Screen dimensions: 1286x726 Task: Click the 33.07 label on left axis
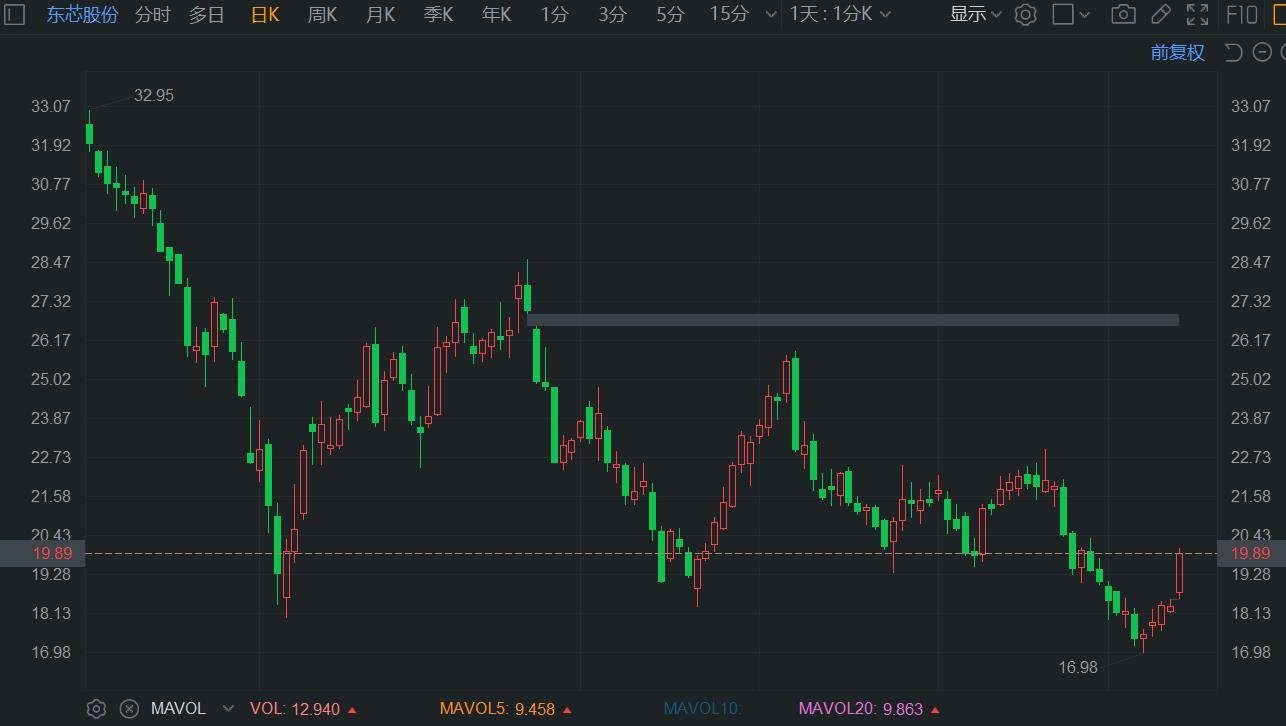tap(50, 106)
